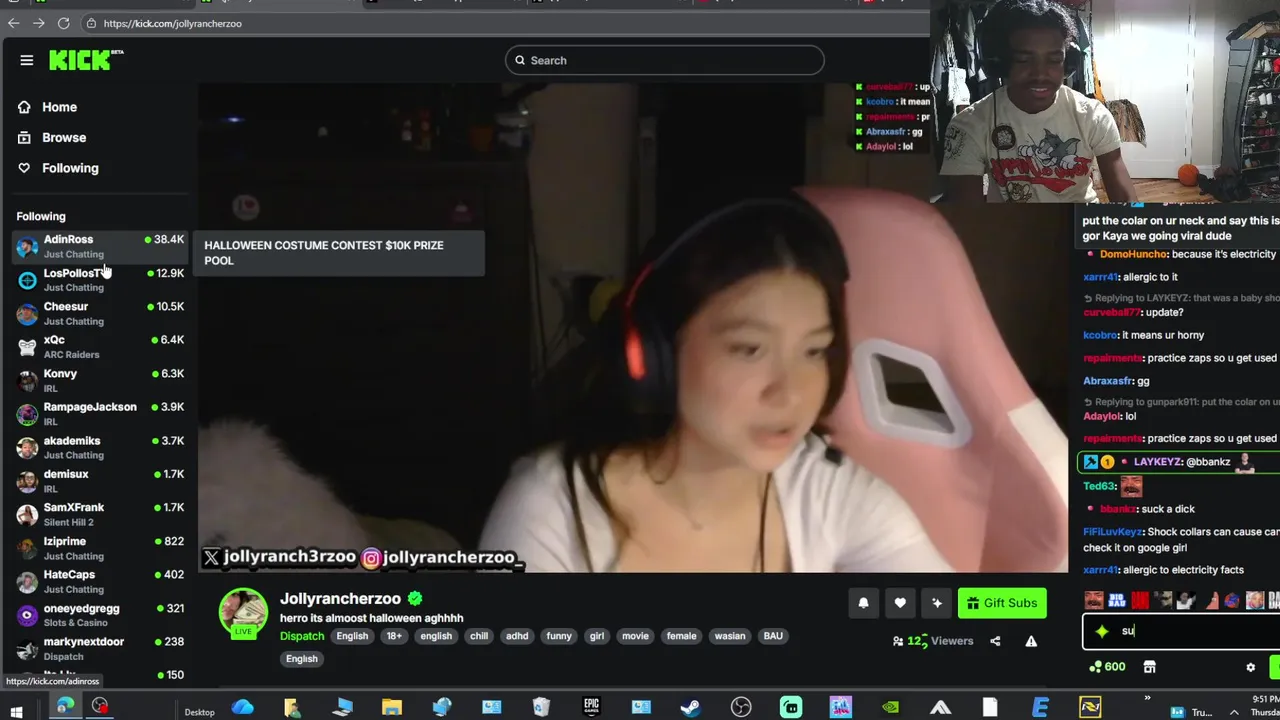
Task: Open Recycle Bin from the taskbar
Action: tap(541, 708)
